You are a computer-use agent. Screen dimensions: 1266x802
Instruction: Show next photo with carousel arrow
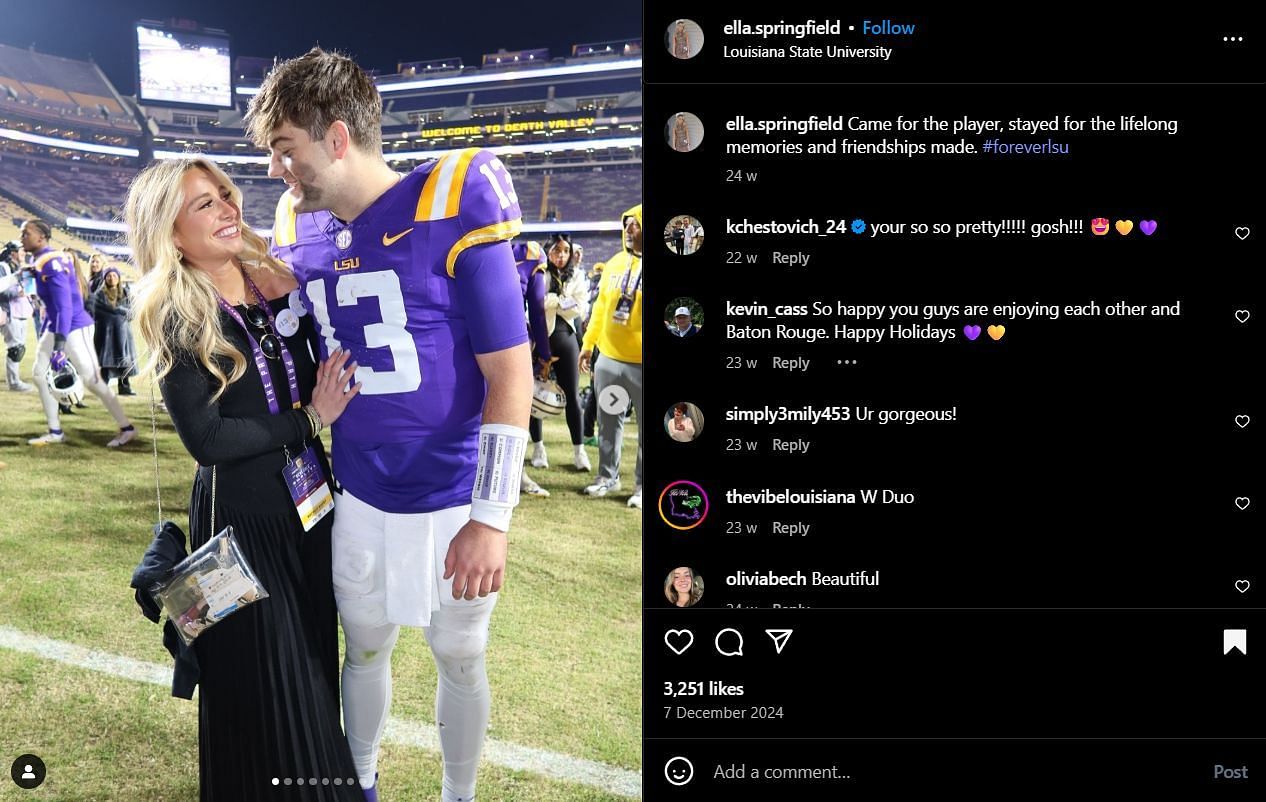[614, 400]
